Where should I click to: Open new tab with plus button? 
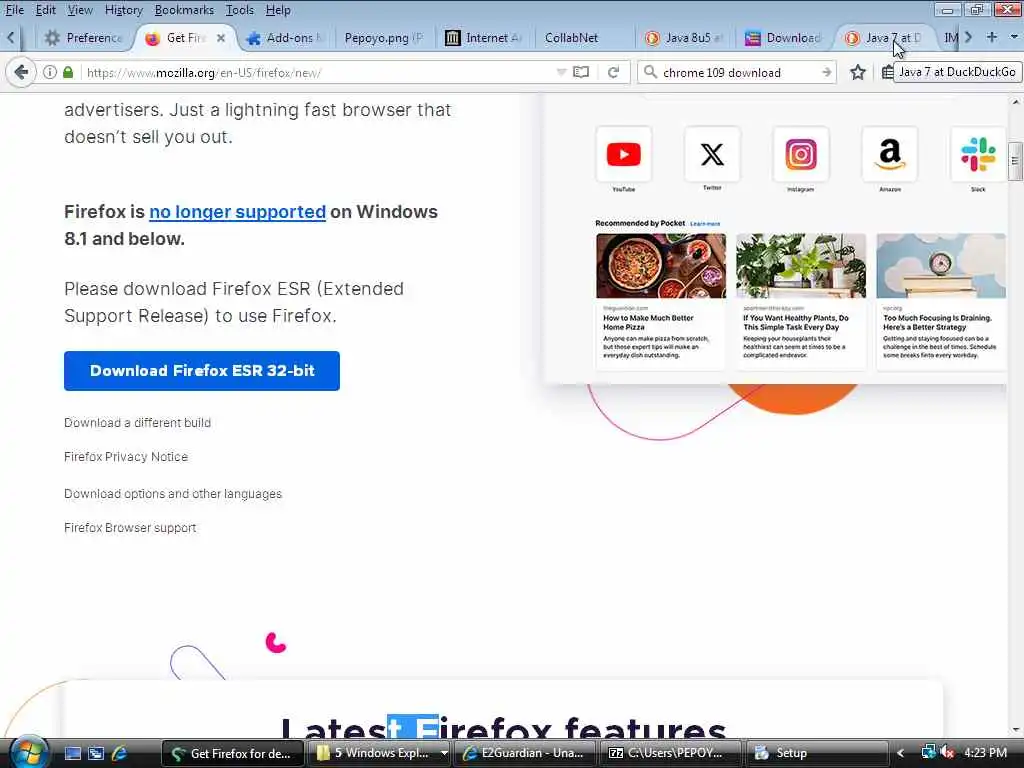coord(991,37)
